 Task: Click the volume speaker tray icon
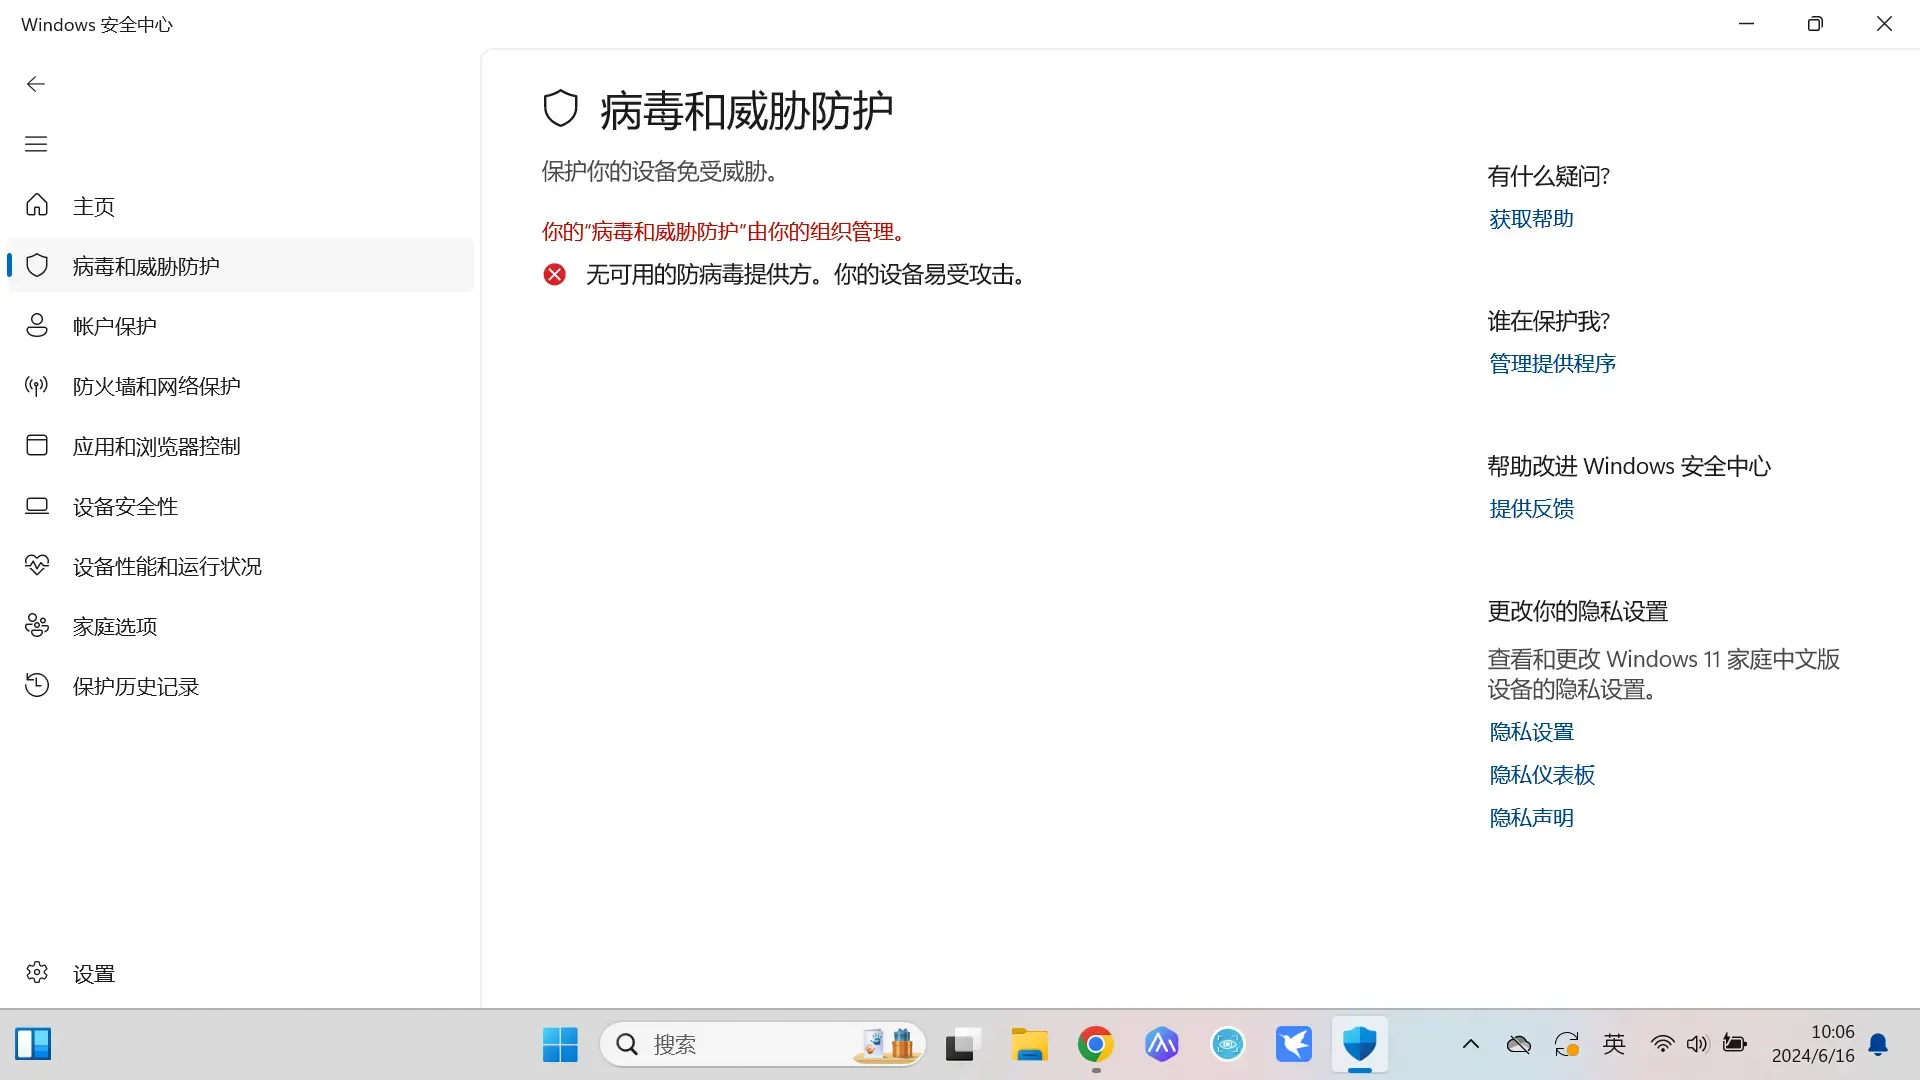point(1697,1044)
